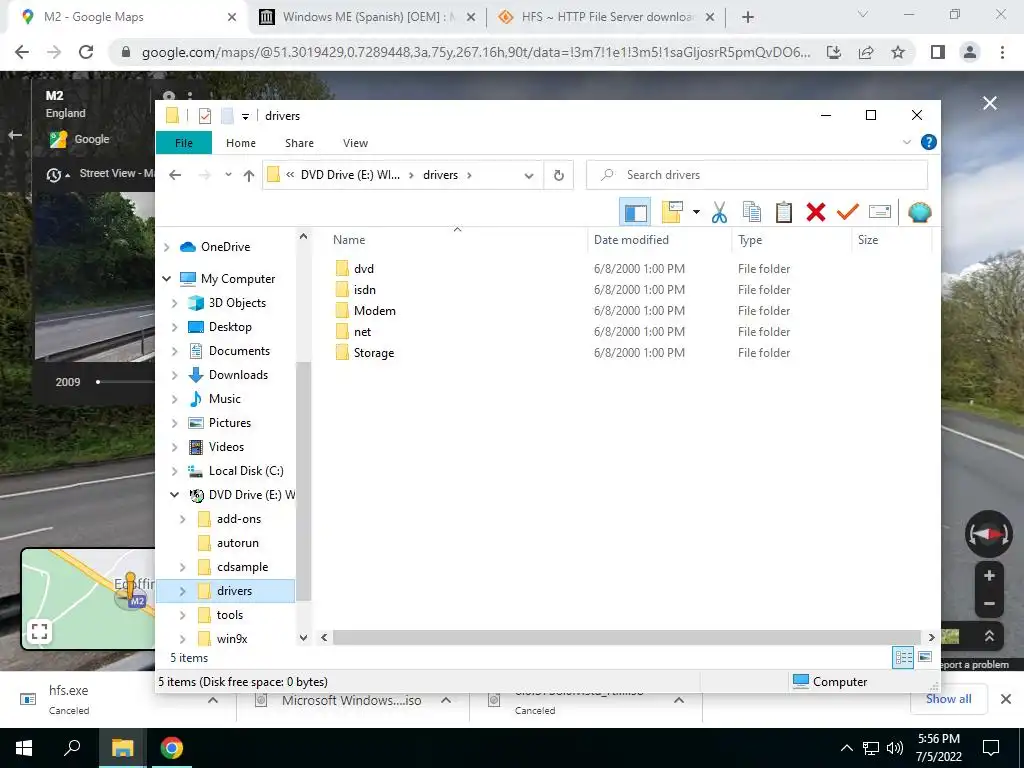
Task: Select the autorun folder in tree
Action: click(238, 543)
